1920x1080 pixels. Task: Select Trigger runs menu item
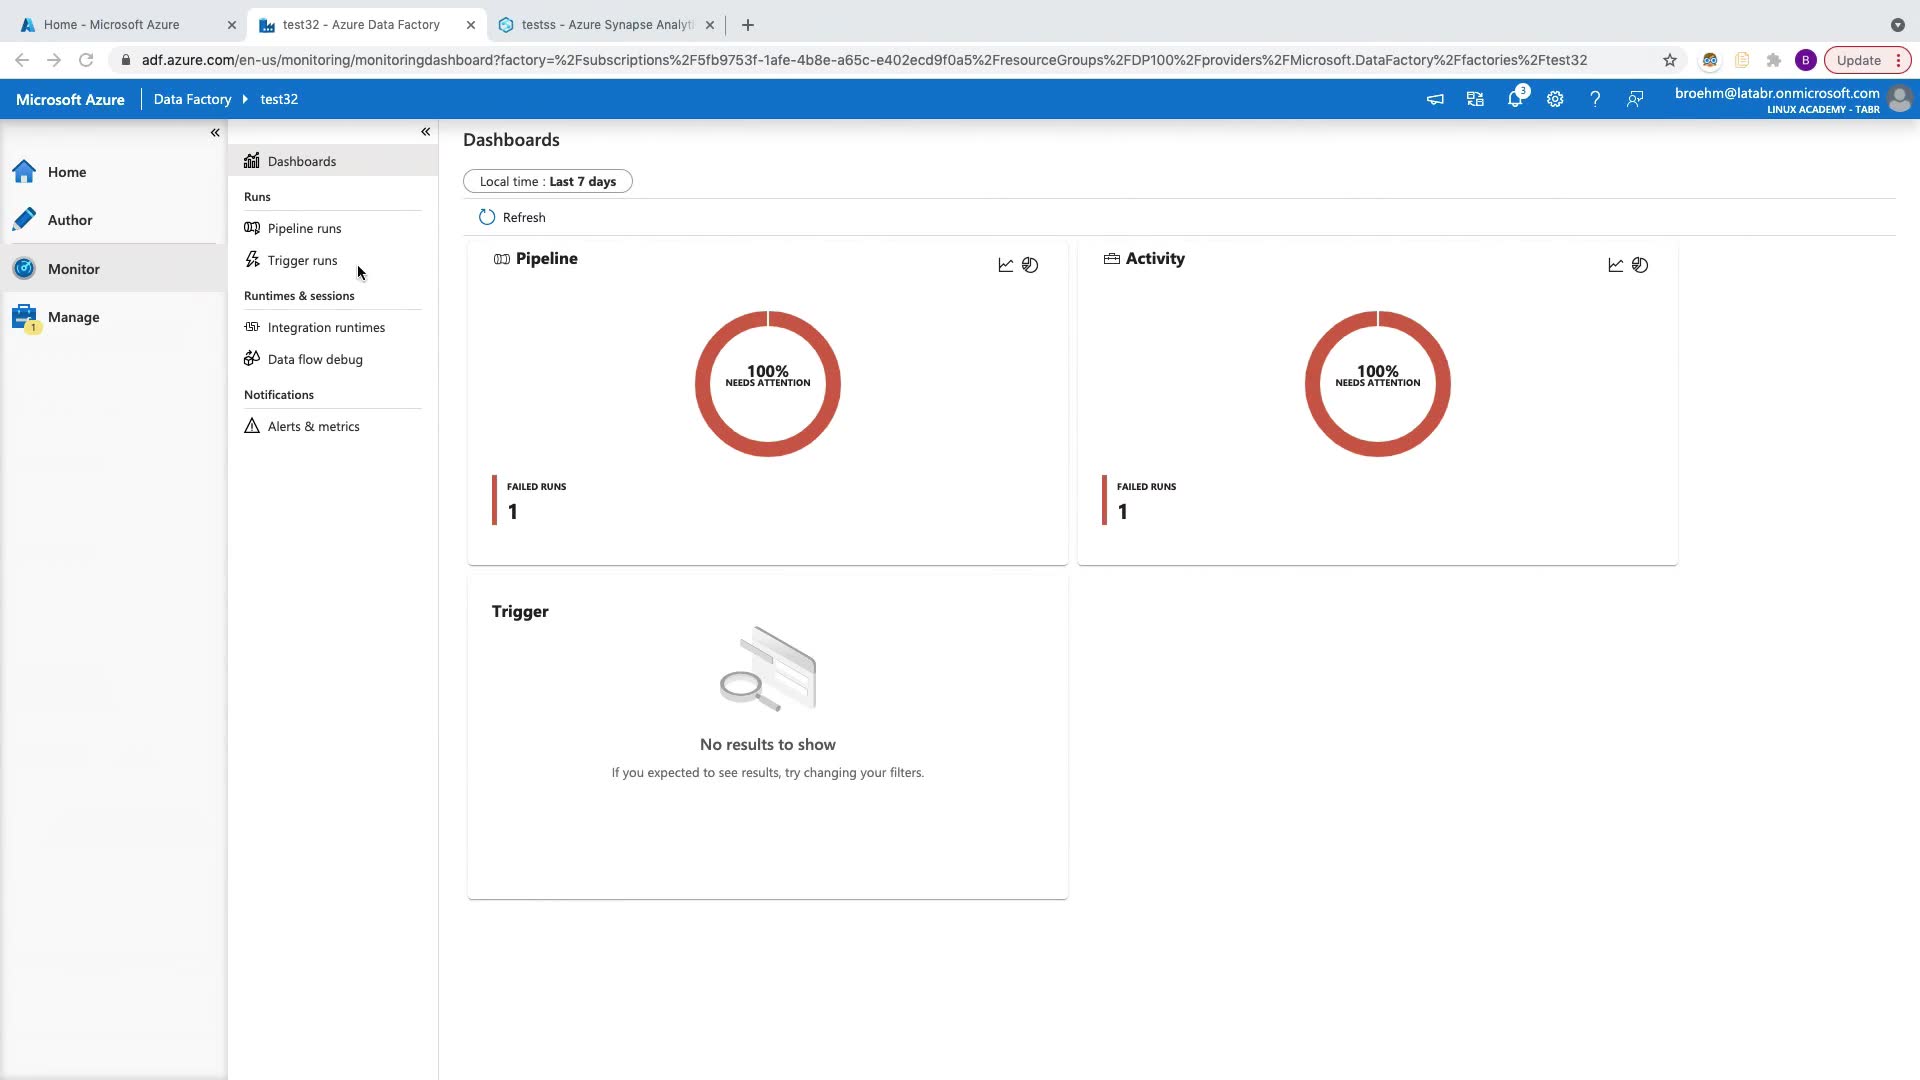302,260
